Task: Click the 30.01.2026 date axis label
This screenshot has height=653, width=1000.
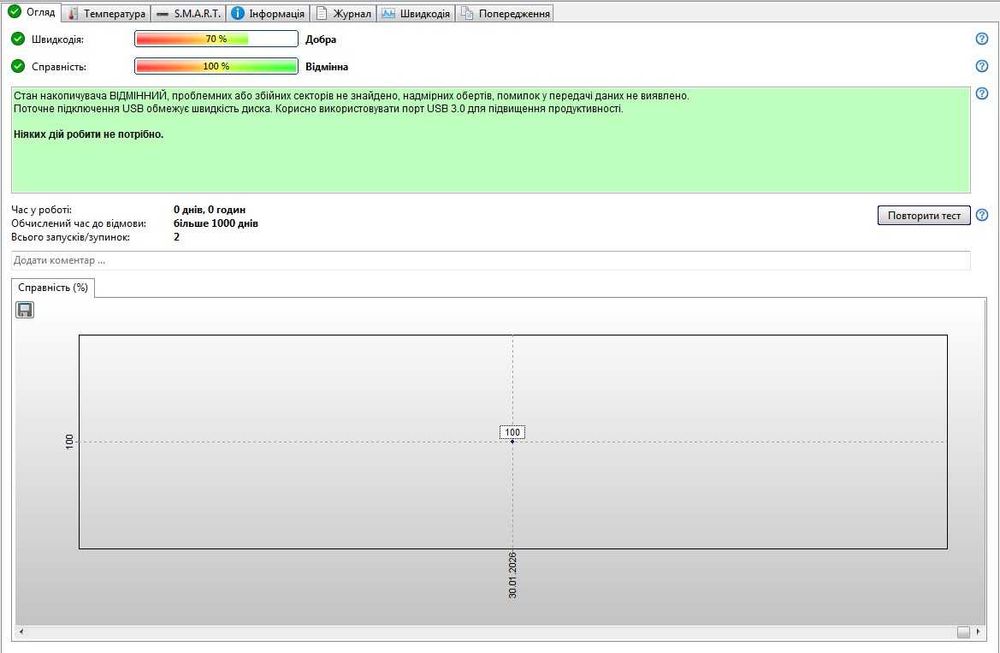Action: (x=513, y=575)
